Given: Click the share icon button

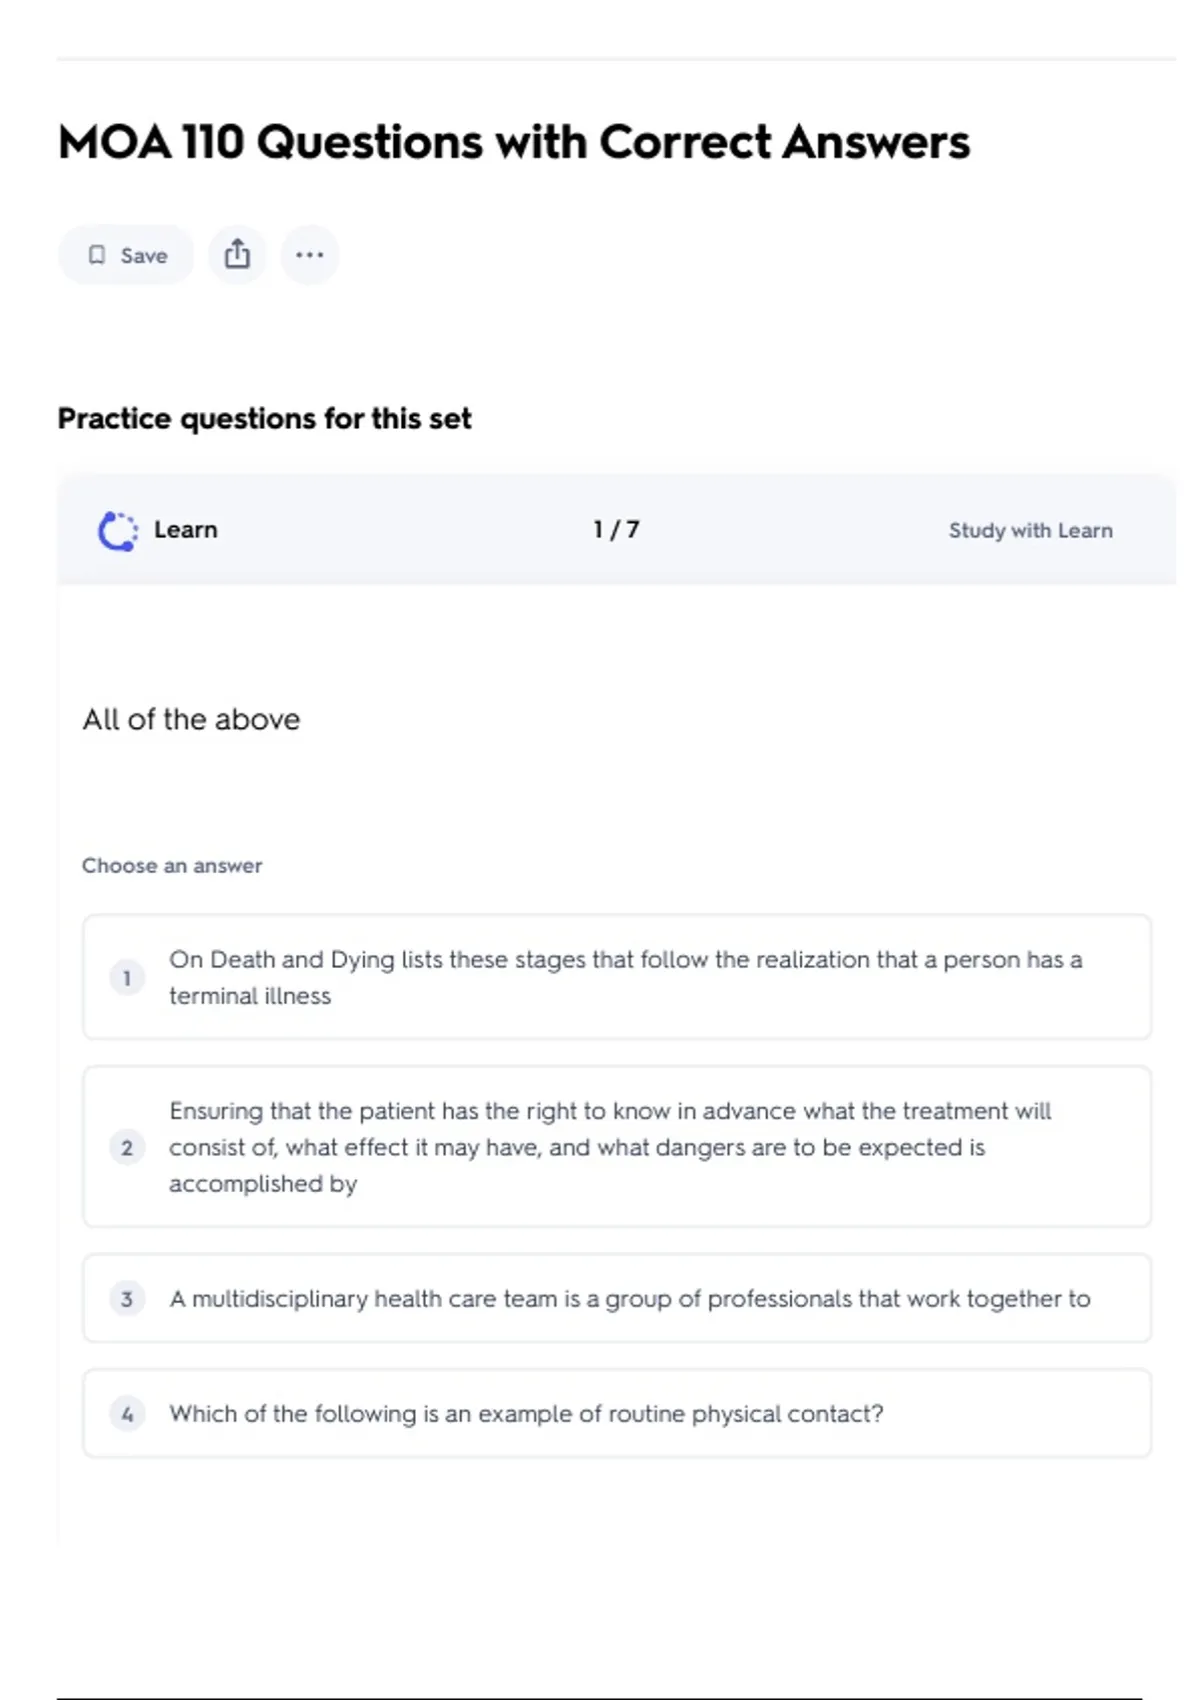Looking at the screenshot, I should 237,255.
